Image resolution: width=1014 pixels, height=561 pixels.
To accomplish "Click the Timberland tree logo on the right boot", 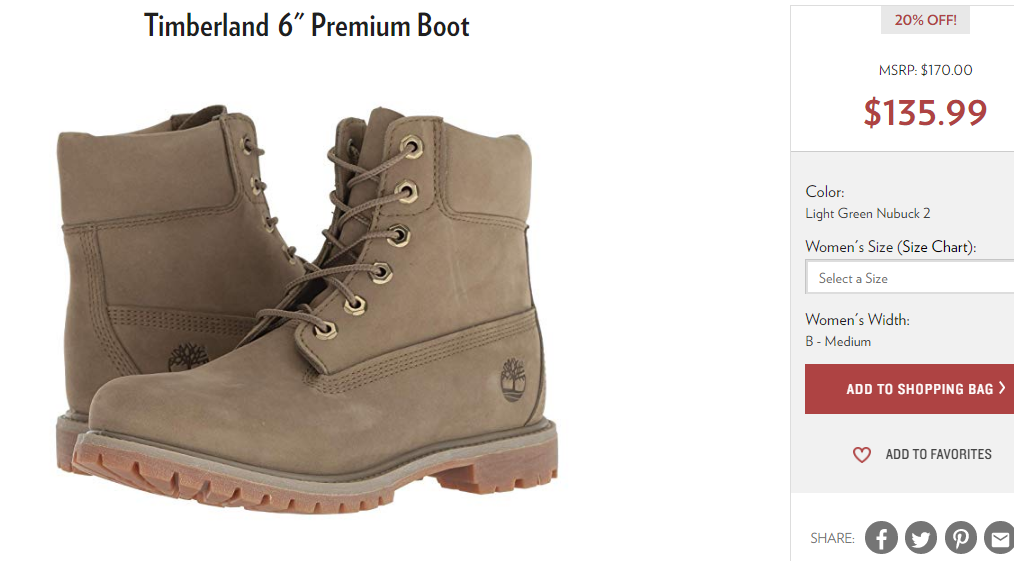I will pyautogui.click(x=513, y=380).
